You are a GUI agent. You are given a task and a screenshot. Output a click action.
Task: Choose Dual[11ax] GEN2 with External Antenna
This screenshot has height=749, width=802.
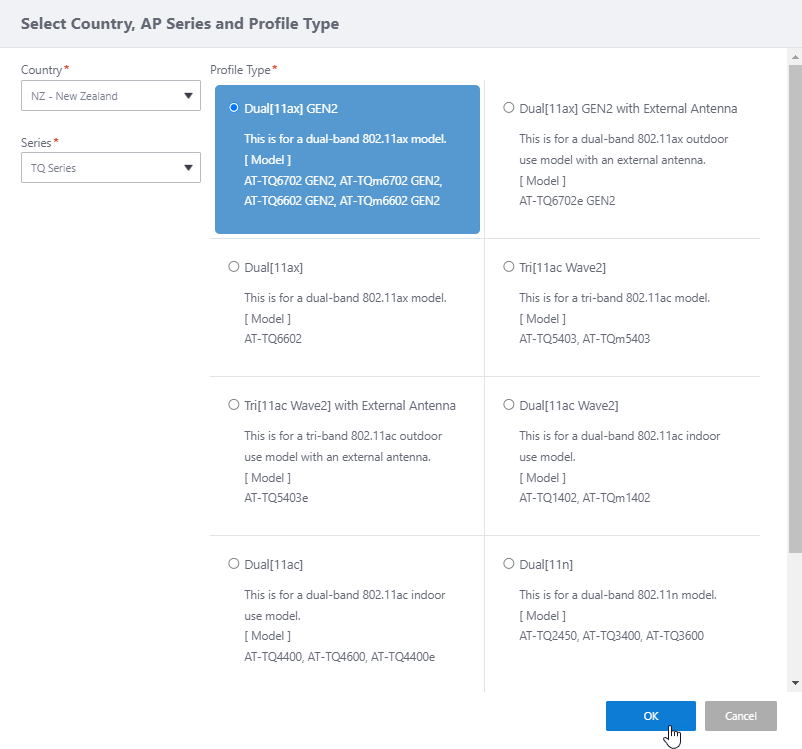[509, 108]
